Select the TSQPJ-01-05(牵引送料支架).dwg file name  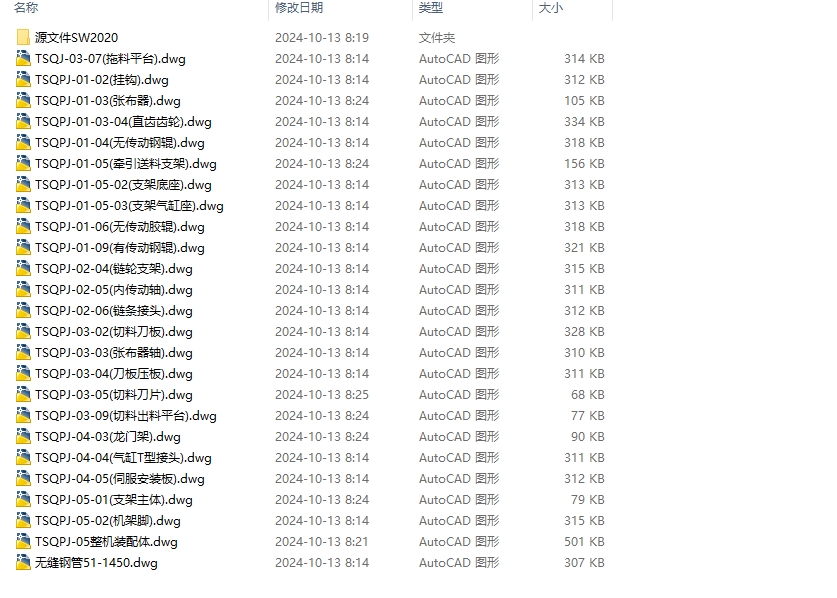pyautogui.click(x=126, y=163)
